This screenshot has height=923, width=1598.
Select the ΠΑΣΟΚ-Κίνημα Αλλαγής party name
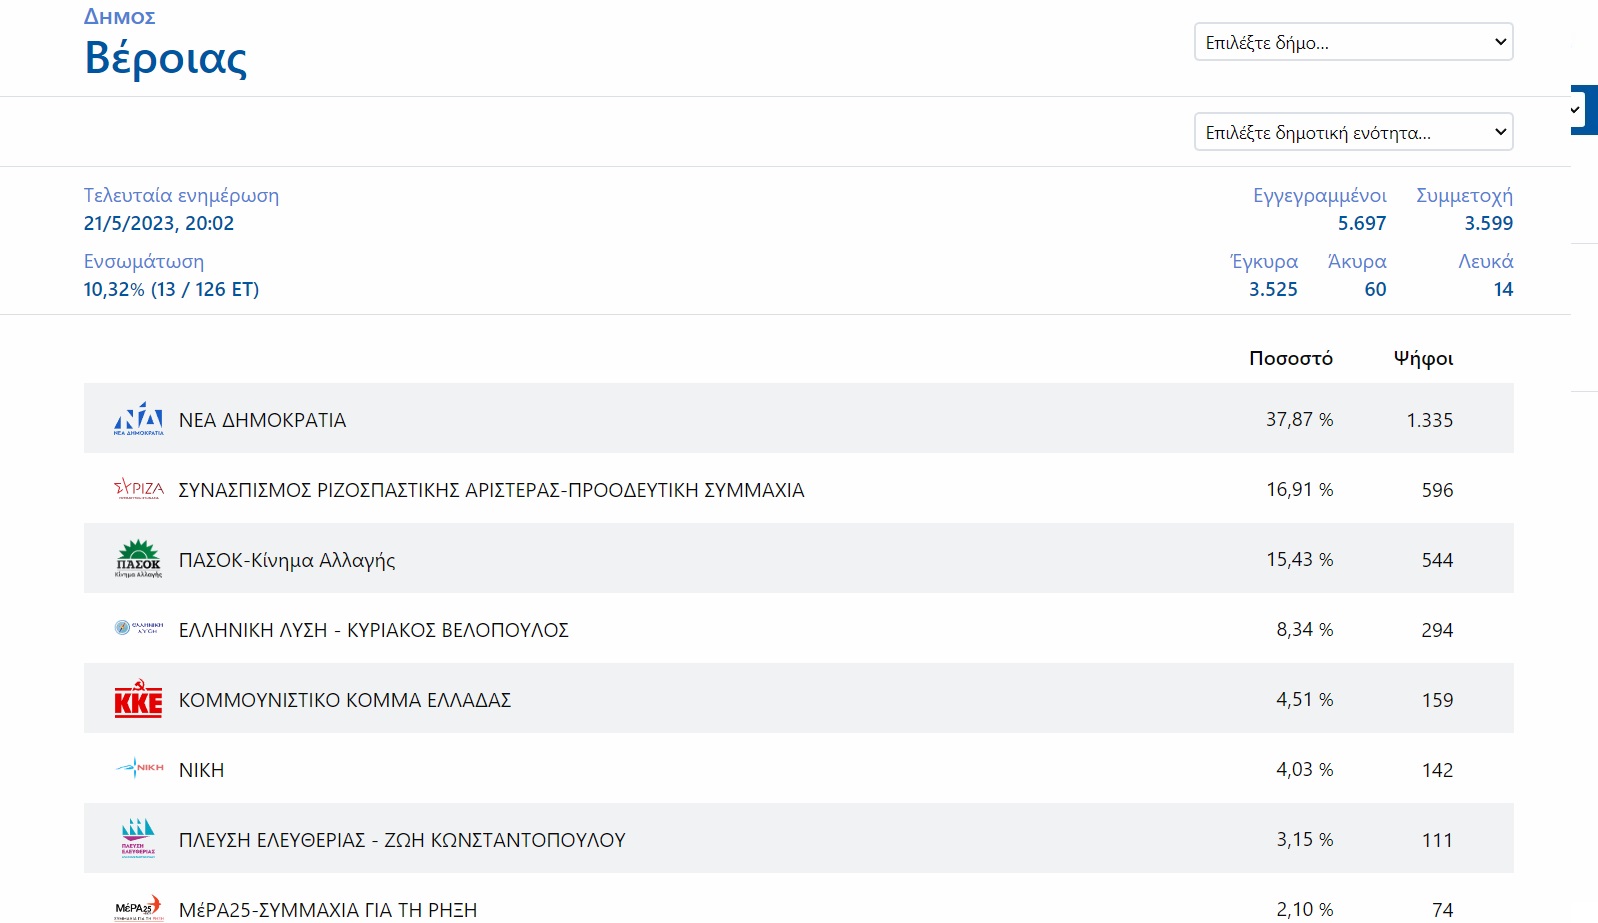coord(287,560)
